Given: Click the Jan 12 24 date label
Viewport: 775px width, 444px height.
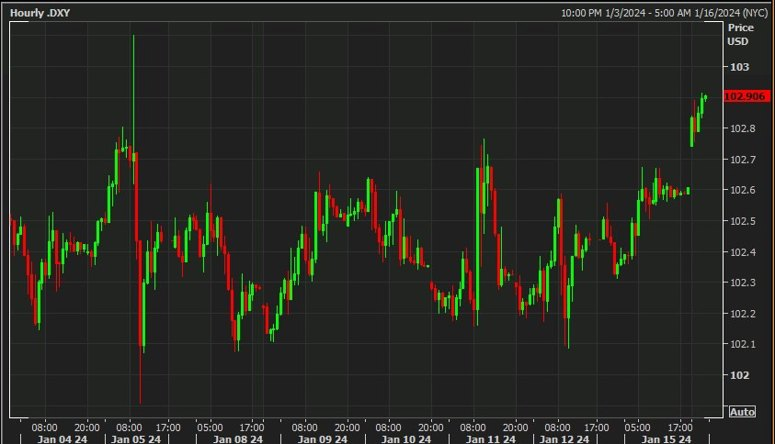Looking at the screenshot, I should 564,439.
